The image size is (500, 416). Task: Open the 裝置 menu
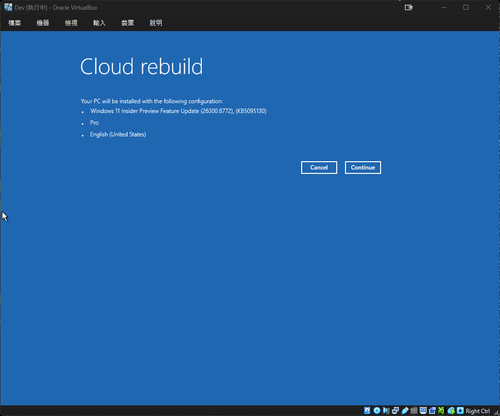(x=128, y=23)
